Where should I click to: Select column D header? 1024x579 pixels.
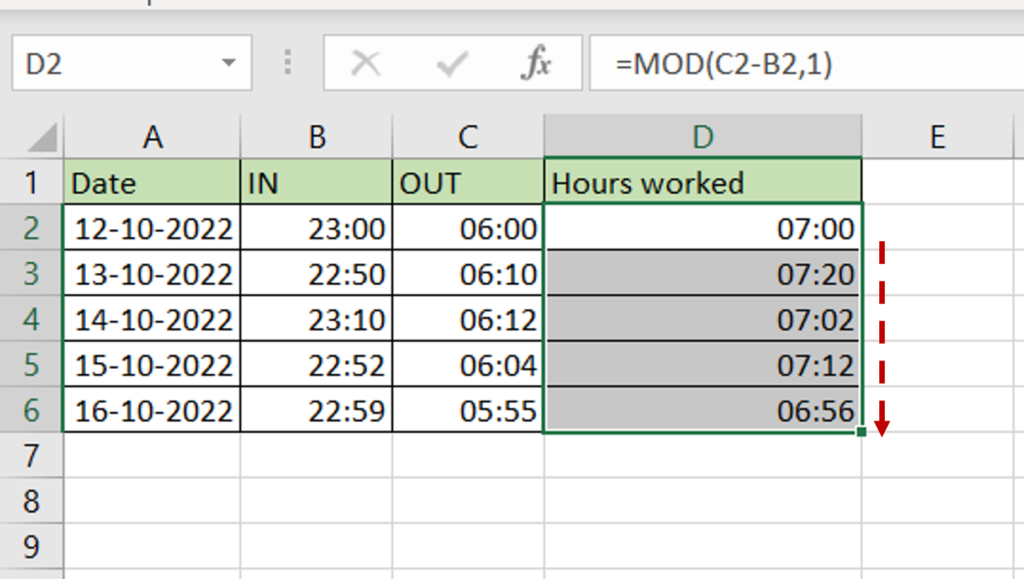click(x=702, y=137)
